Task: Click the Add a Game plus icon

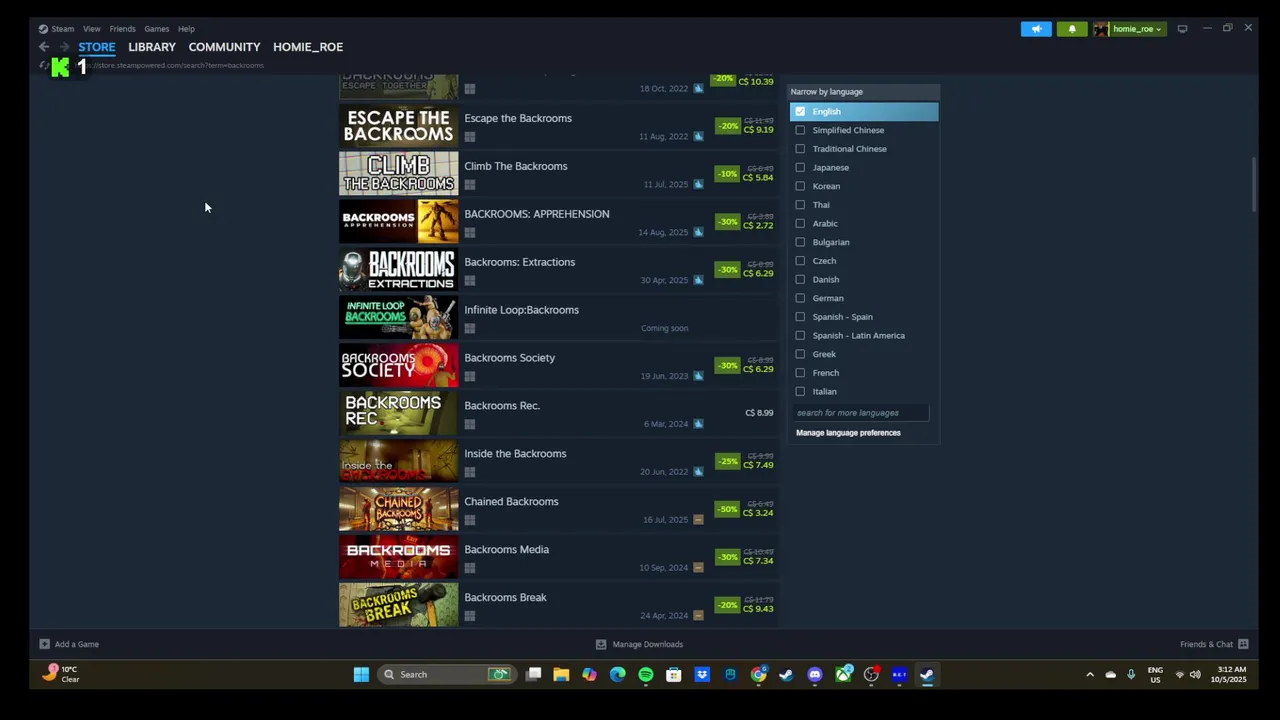Action: coord(44,644)
